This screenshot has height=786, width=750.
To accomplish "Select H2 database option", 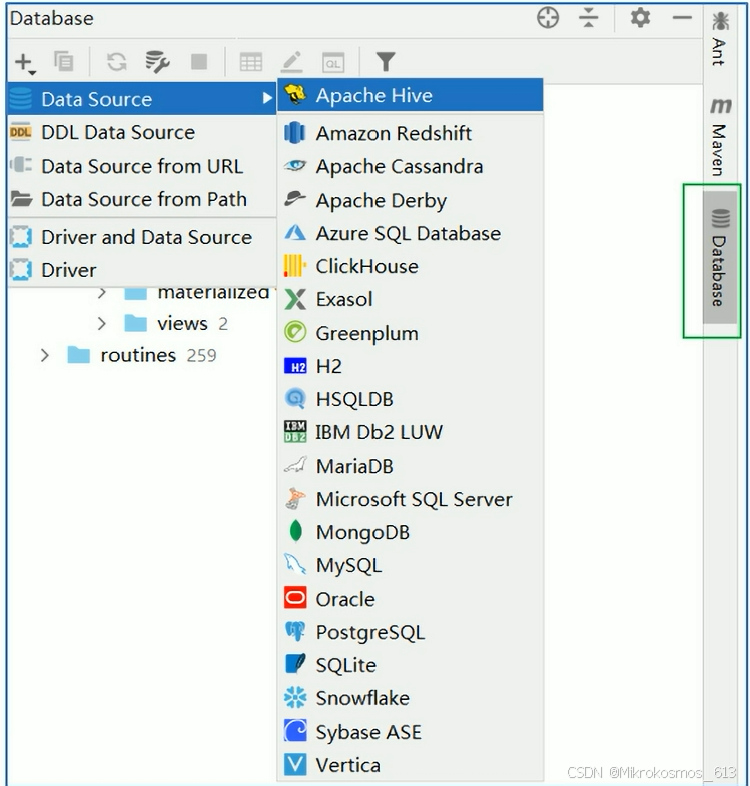I will coord(410,366).
